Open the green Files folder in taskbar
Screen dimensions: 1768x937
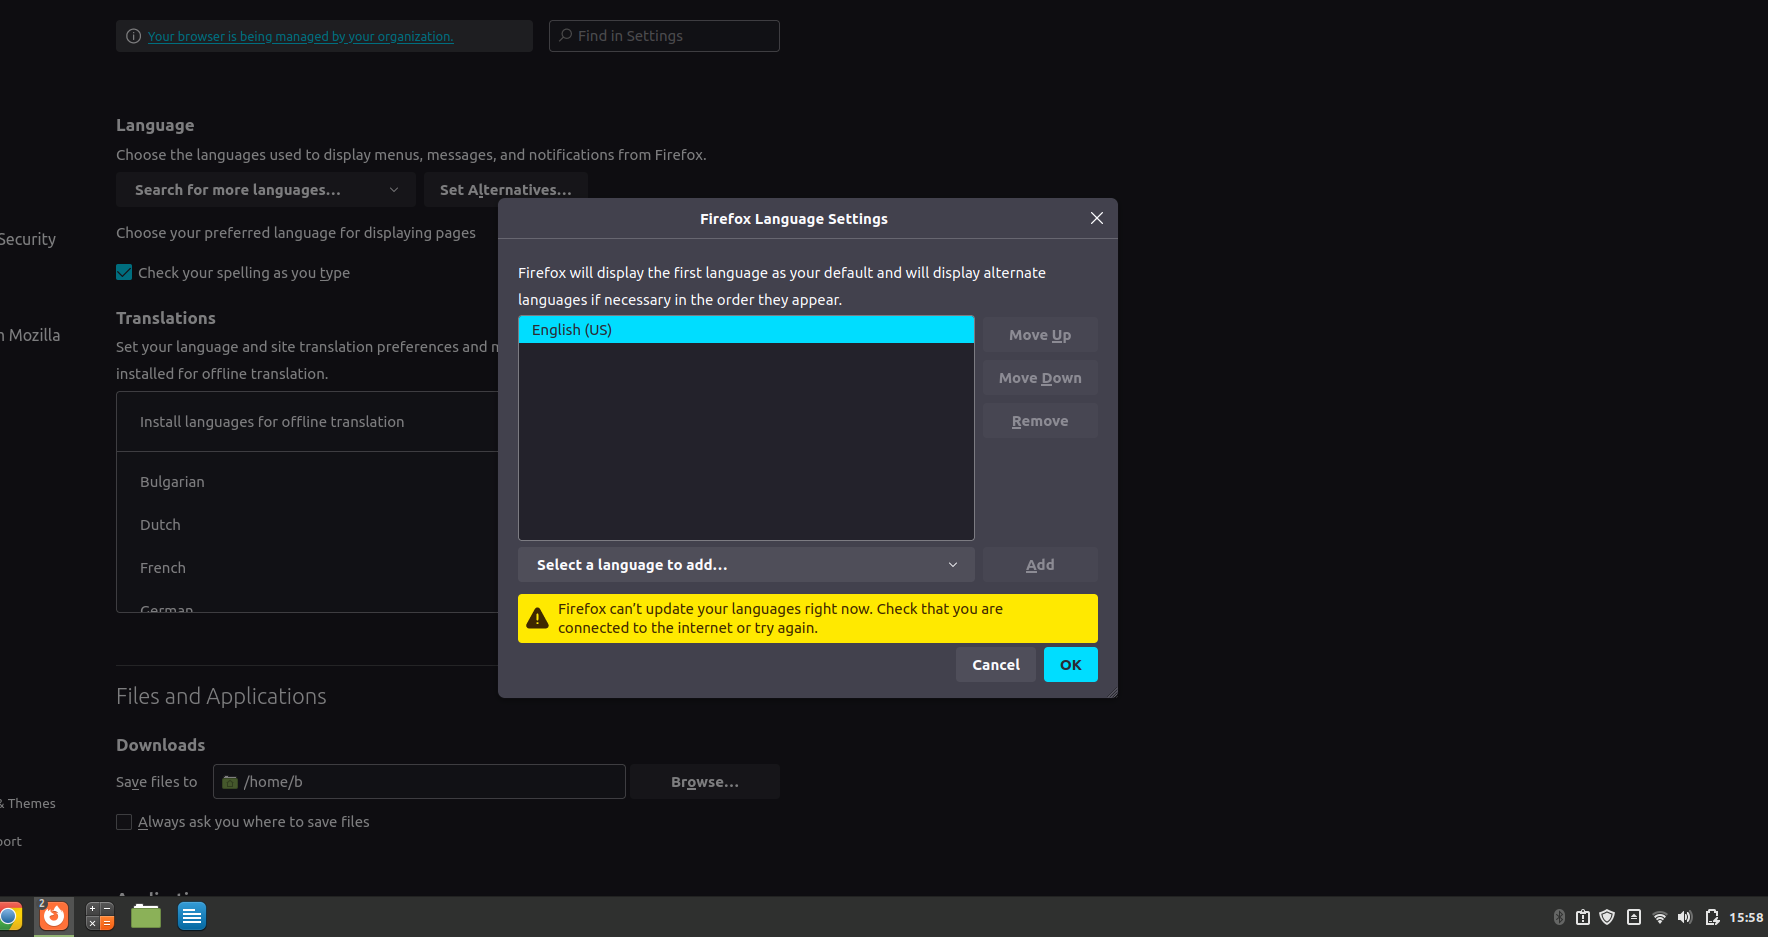pyautogui.click(x=146, y=916)
